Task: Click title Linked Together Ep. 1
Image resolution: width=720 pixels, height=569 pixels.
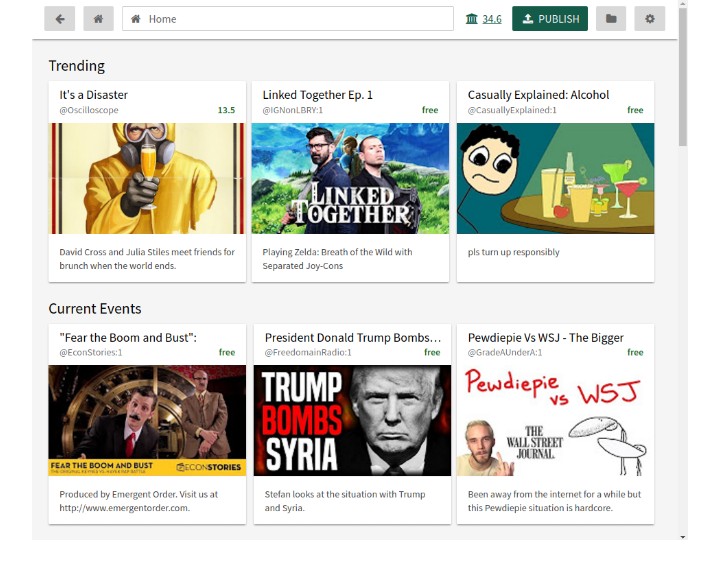Action: (x=318, y=95)
